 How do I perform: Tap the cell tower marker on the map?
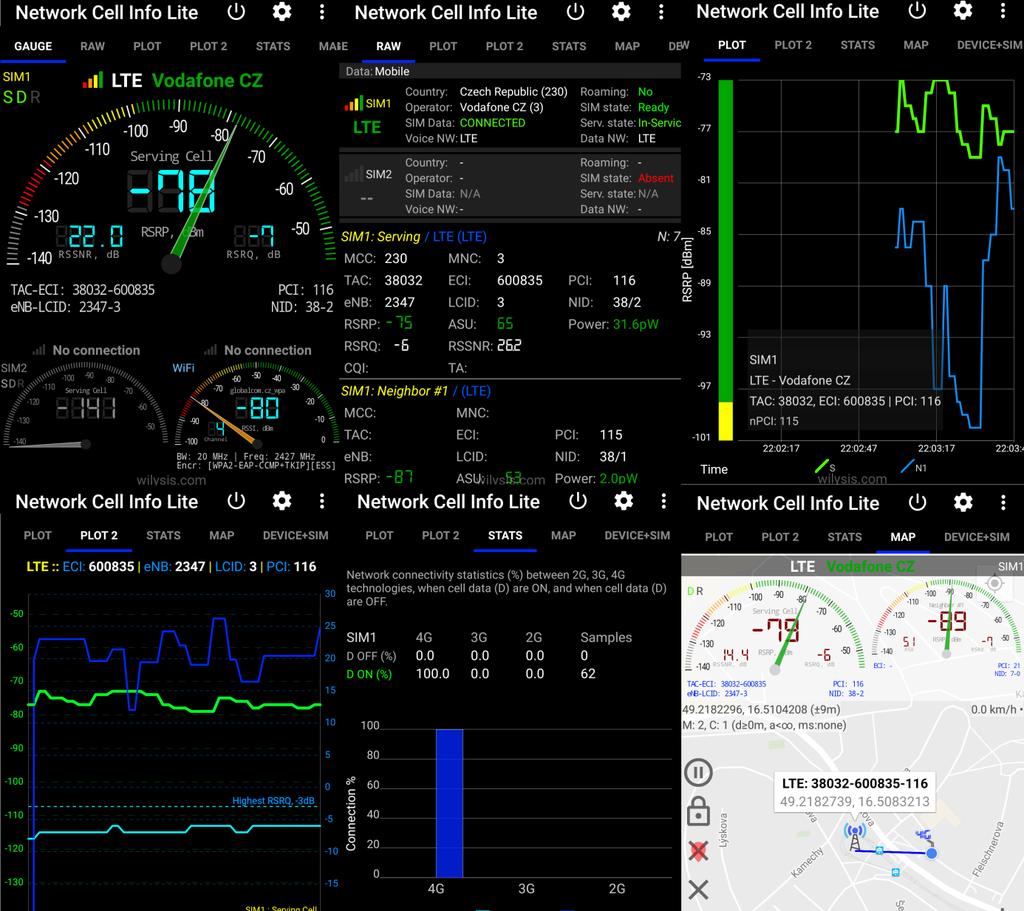coord(854,837)
